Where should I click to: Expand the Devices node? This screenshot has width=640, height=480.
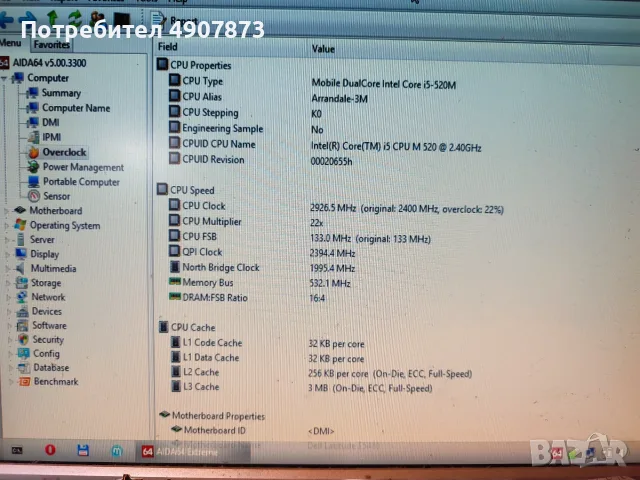(x=9, y=312)
